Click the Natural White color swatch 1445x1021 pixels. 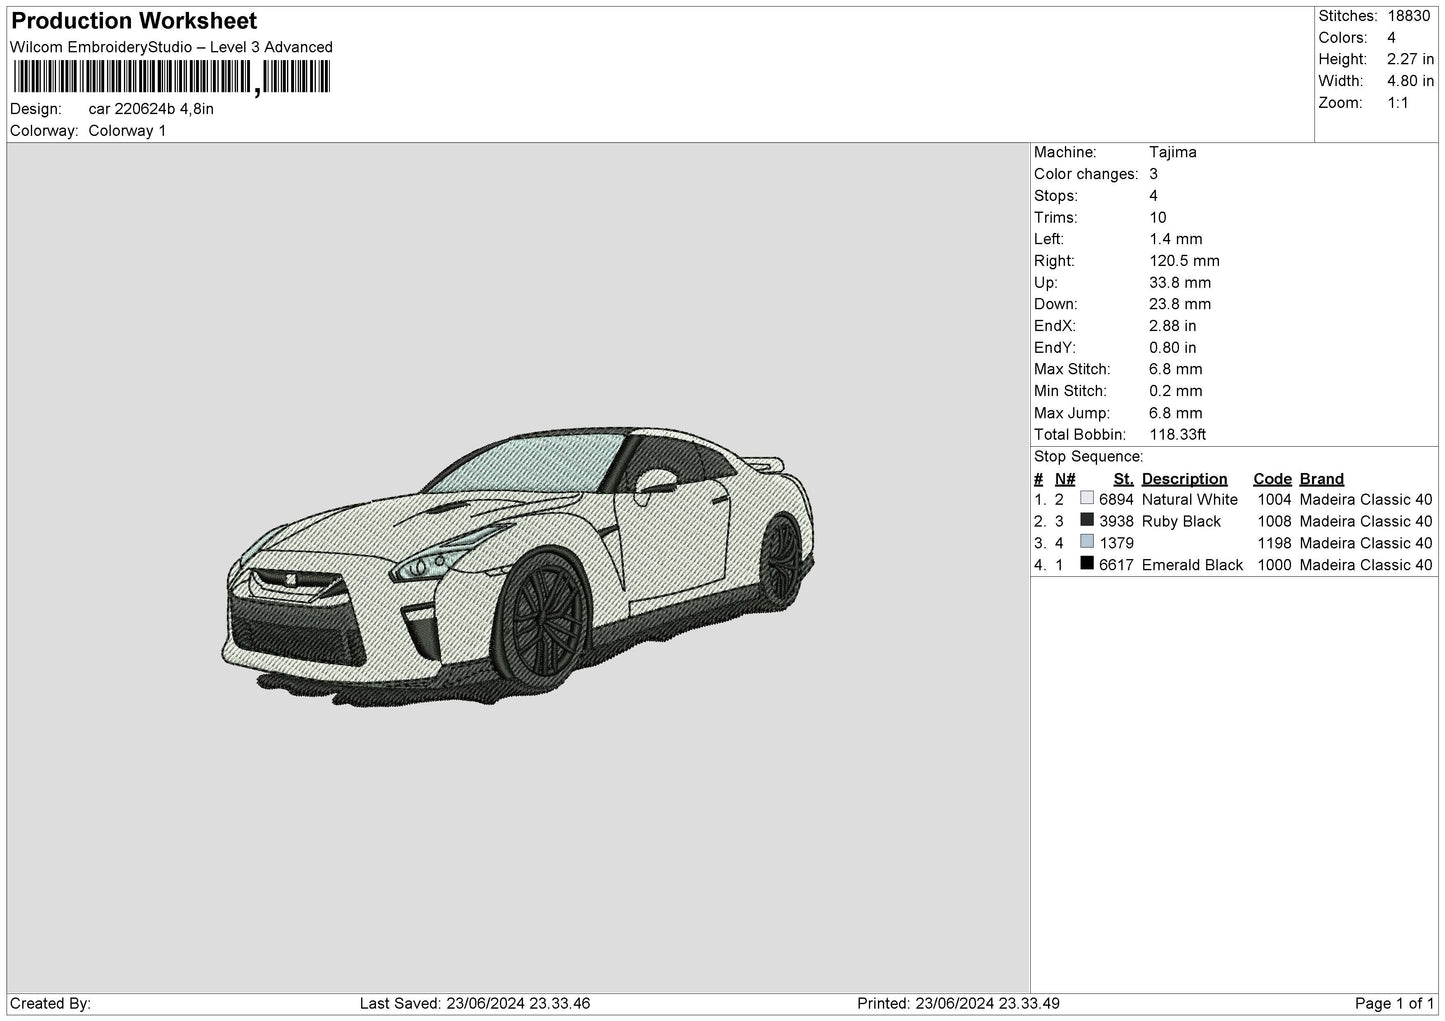(1087, 498)
